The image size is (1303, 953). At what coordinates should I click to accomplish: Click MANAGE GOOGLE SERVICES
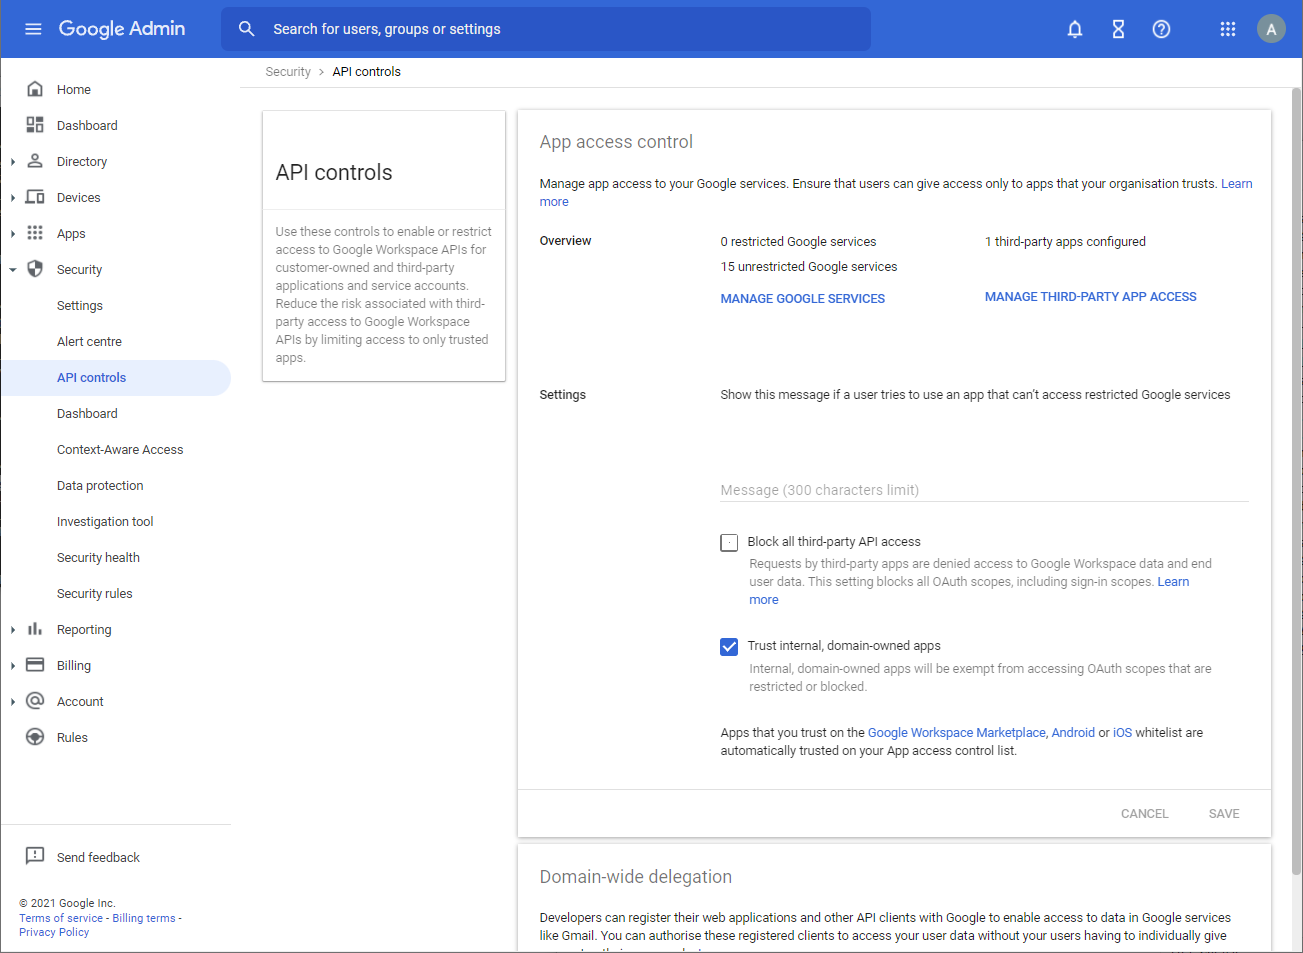tap(802, 298)
